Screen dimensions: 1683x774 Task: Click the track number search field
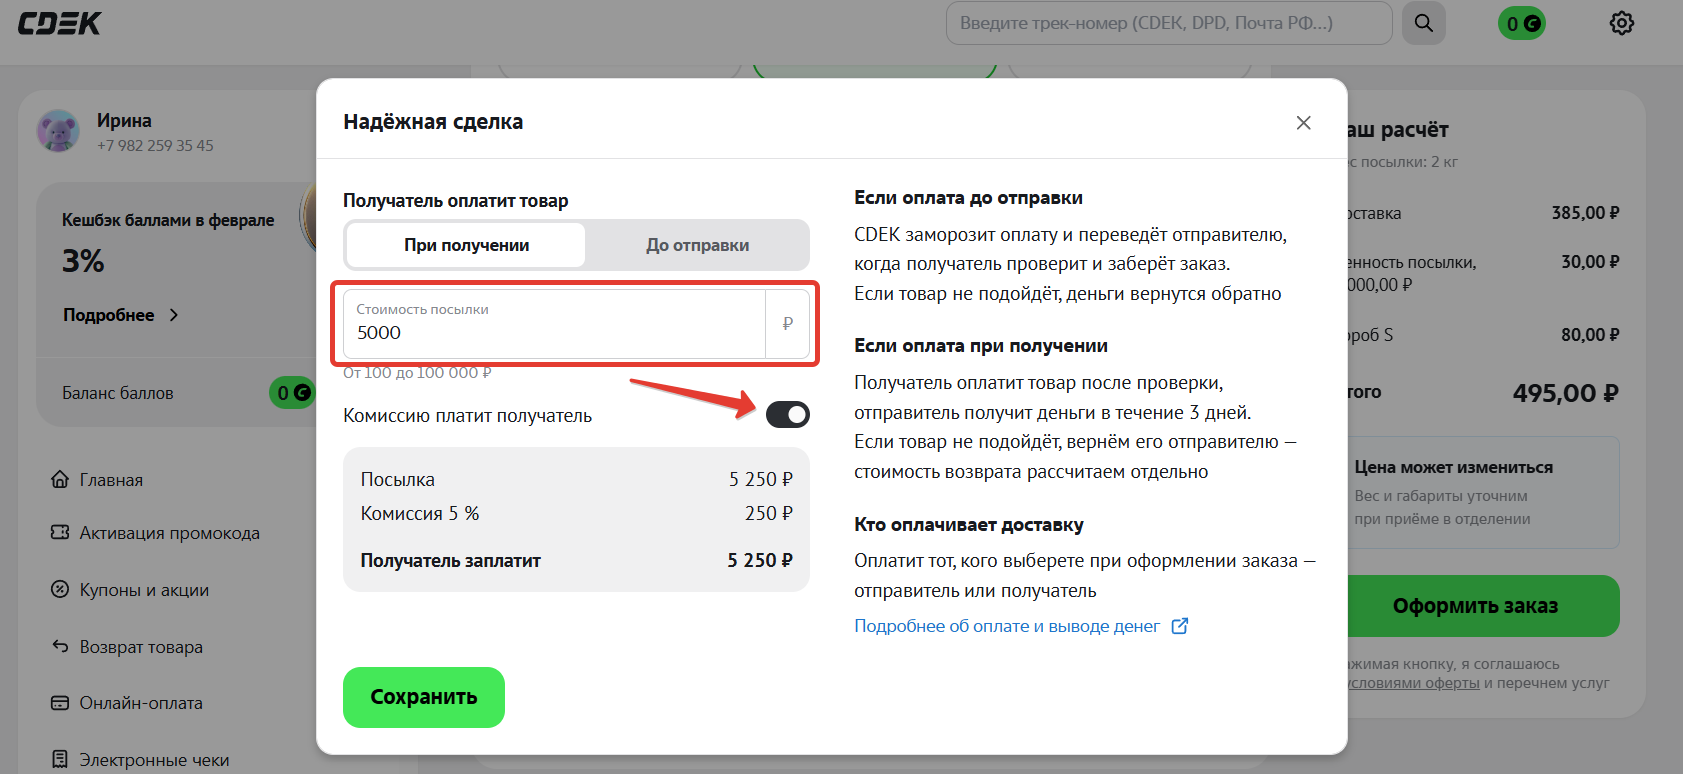click(x=1169, y=23)
